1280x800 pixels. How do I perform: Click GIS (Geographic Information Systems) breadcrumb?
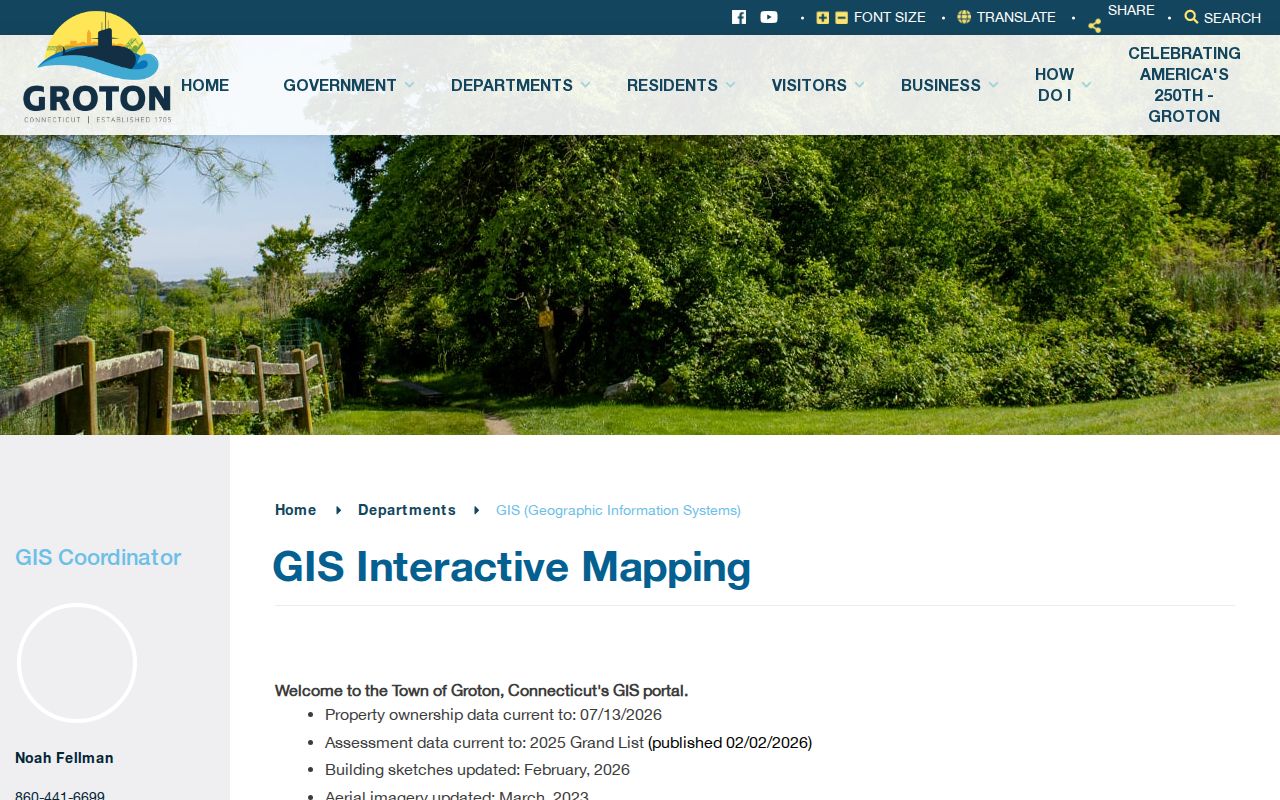[618, 510]
